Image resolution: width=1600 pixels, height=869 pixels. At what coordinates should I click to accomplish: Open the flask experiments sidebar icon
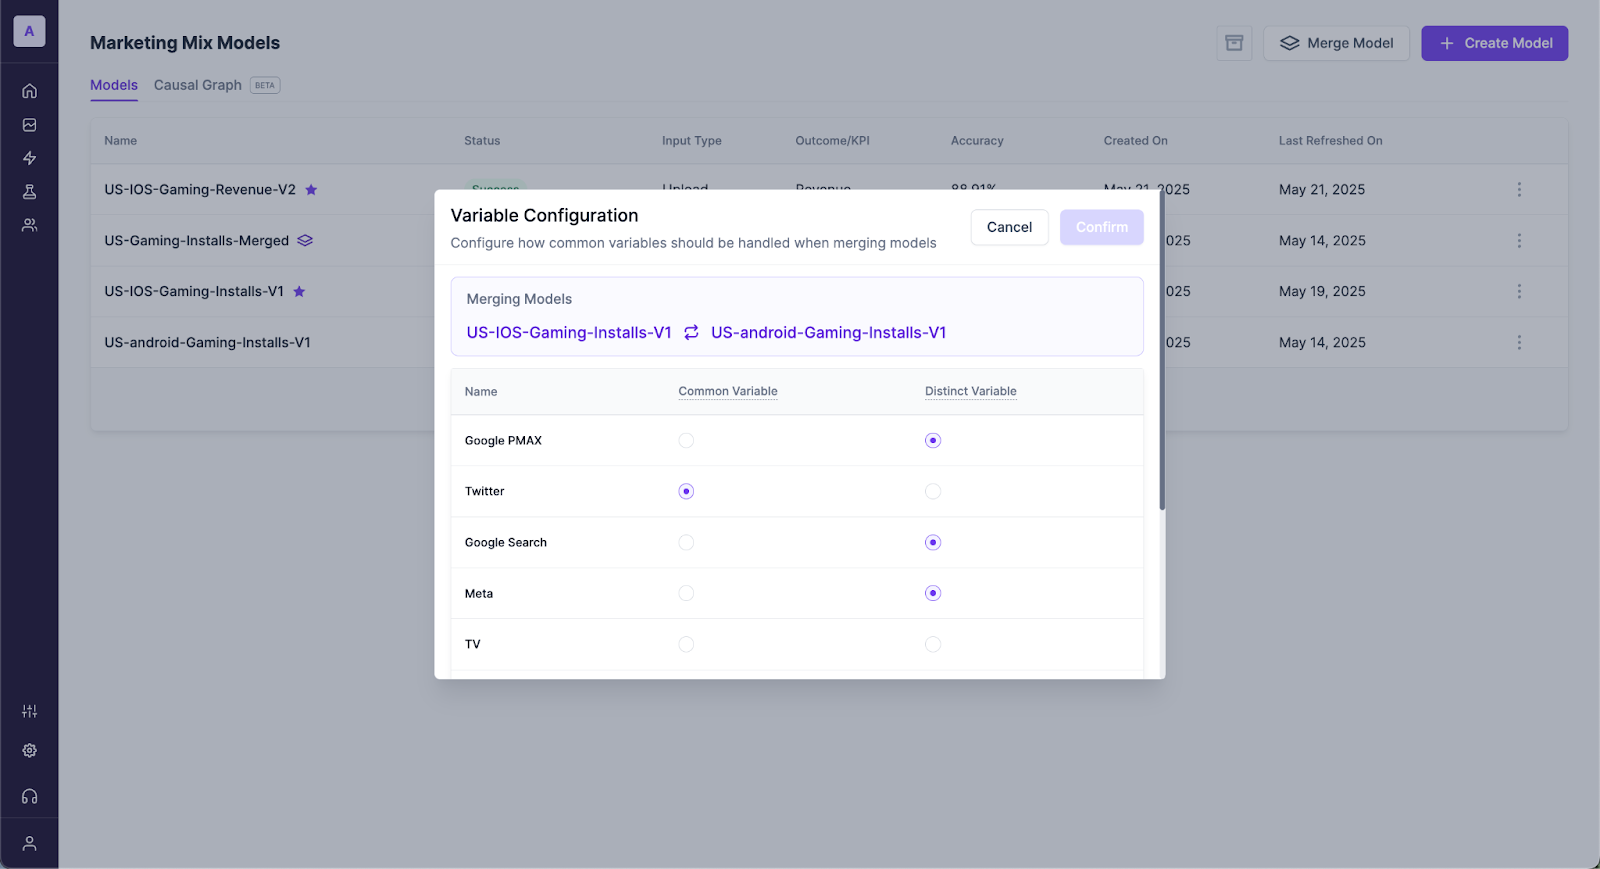30,192
